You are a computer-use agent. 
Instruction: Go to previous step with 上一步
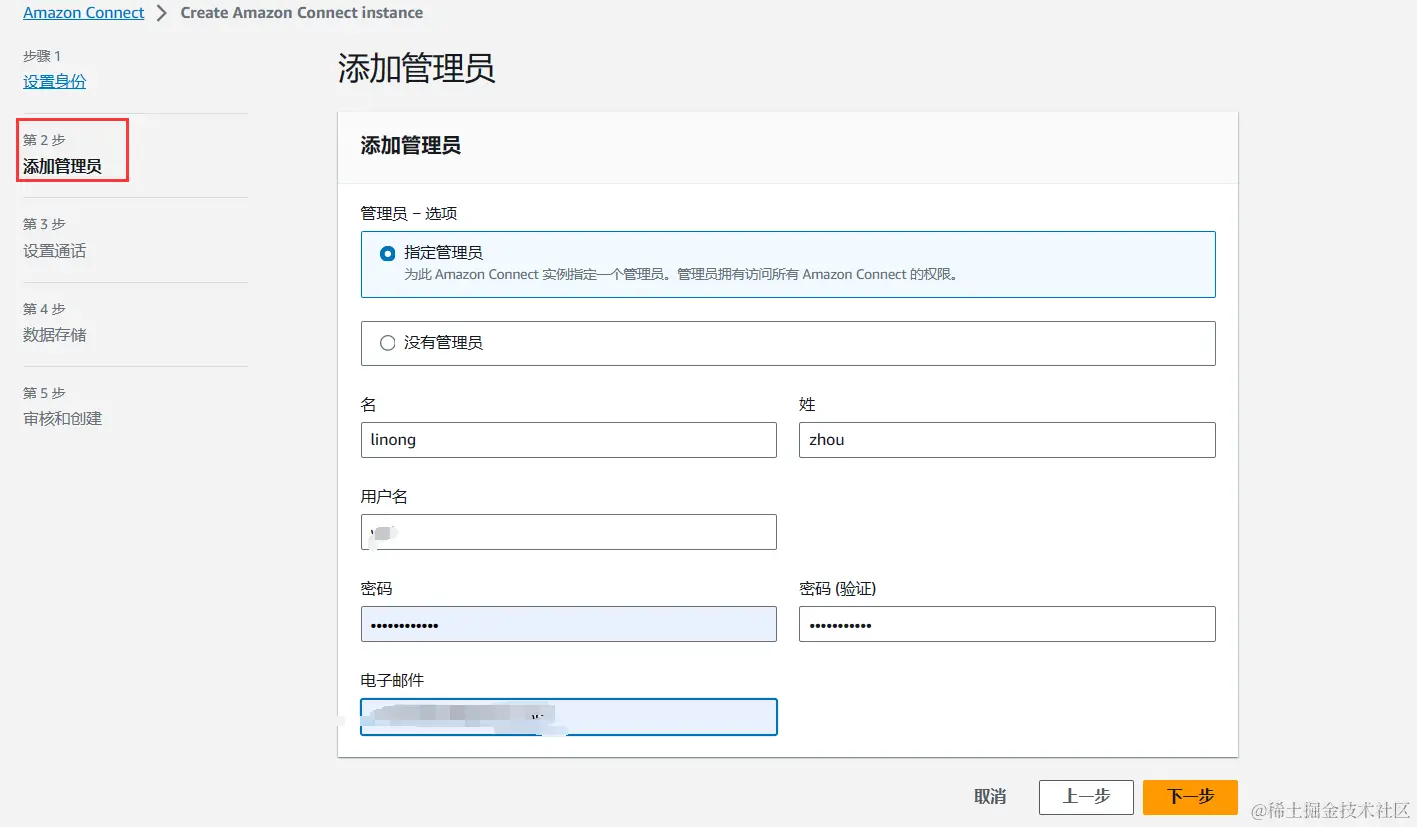pyautogui.click(x=1086, y=797)
